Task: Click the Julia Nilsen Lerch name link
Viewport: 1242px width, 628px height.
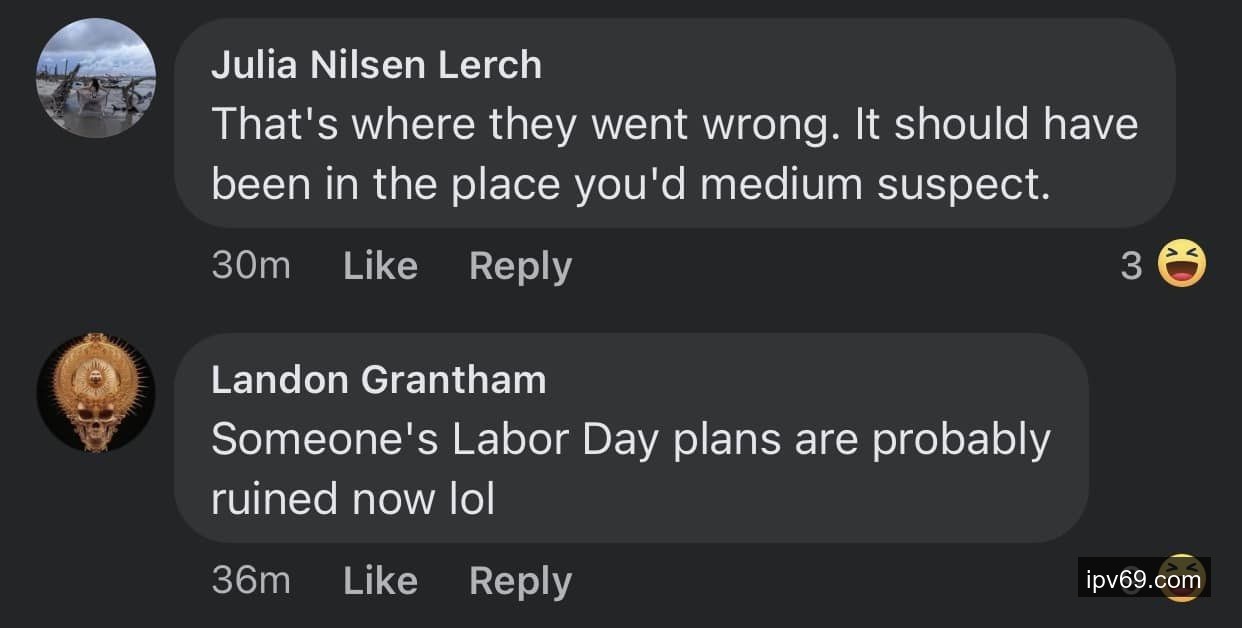Action: 376,66
